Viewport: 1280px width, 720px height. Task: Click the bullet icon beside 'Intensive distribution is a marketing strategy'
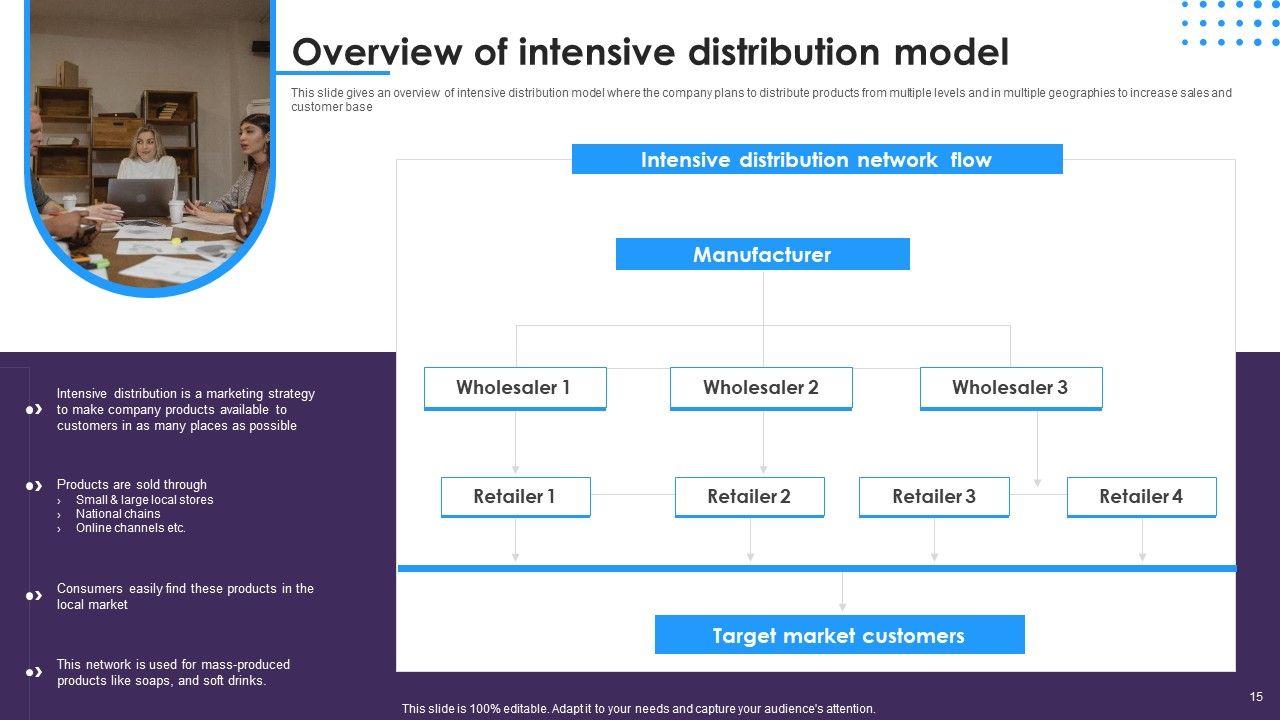[35, 409]
